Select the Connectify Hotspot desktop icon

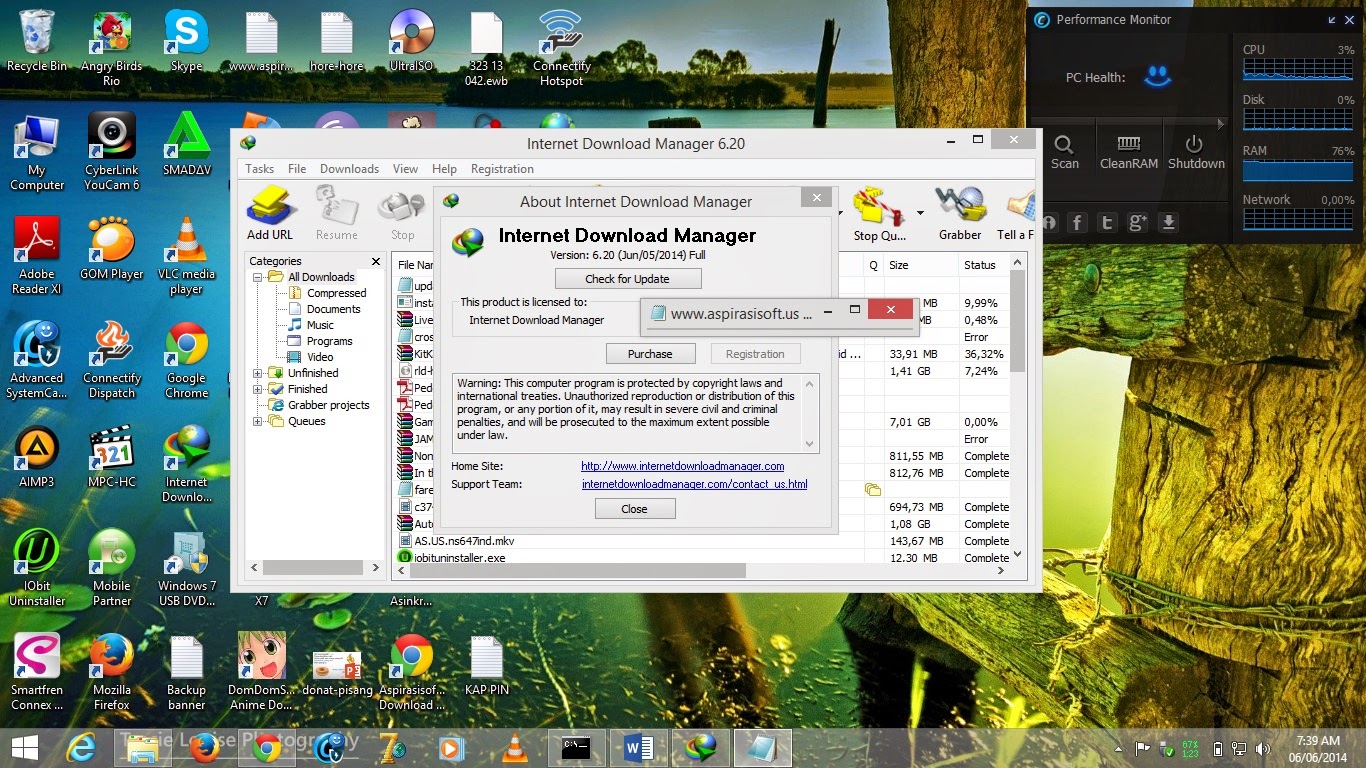561,48
